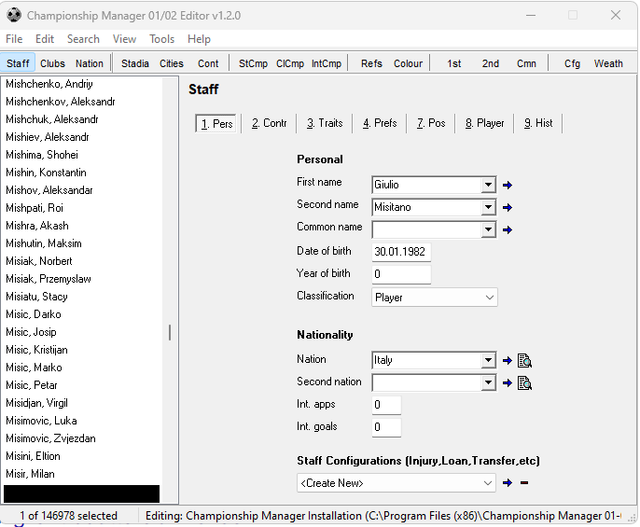Click the minus icon to remove staff configuration

[x=524, y=483]
